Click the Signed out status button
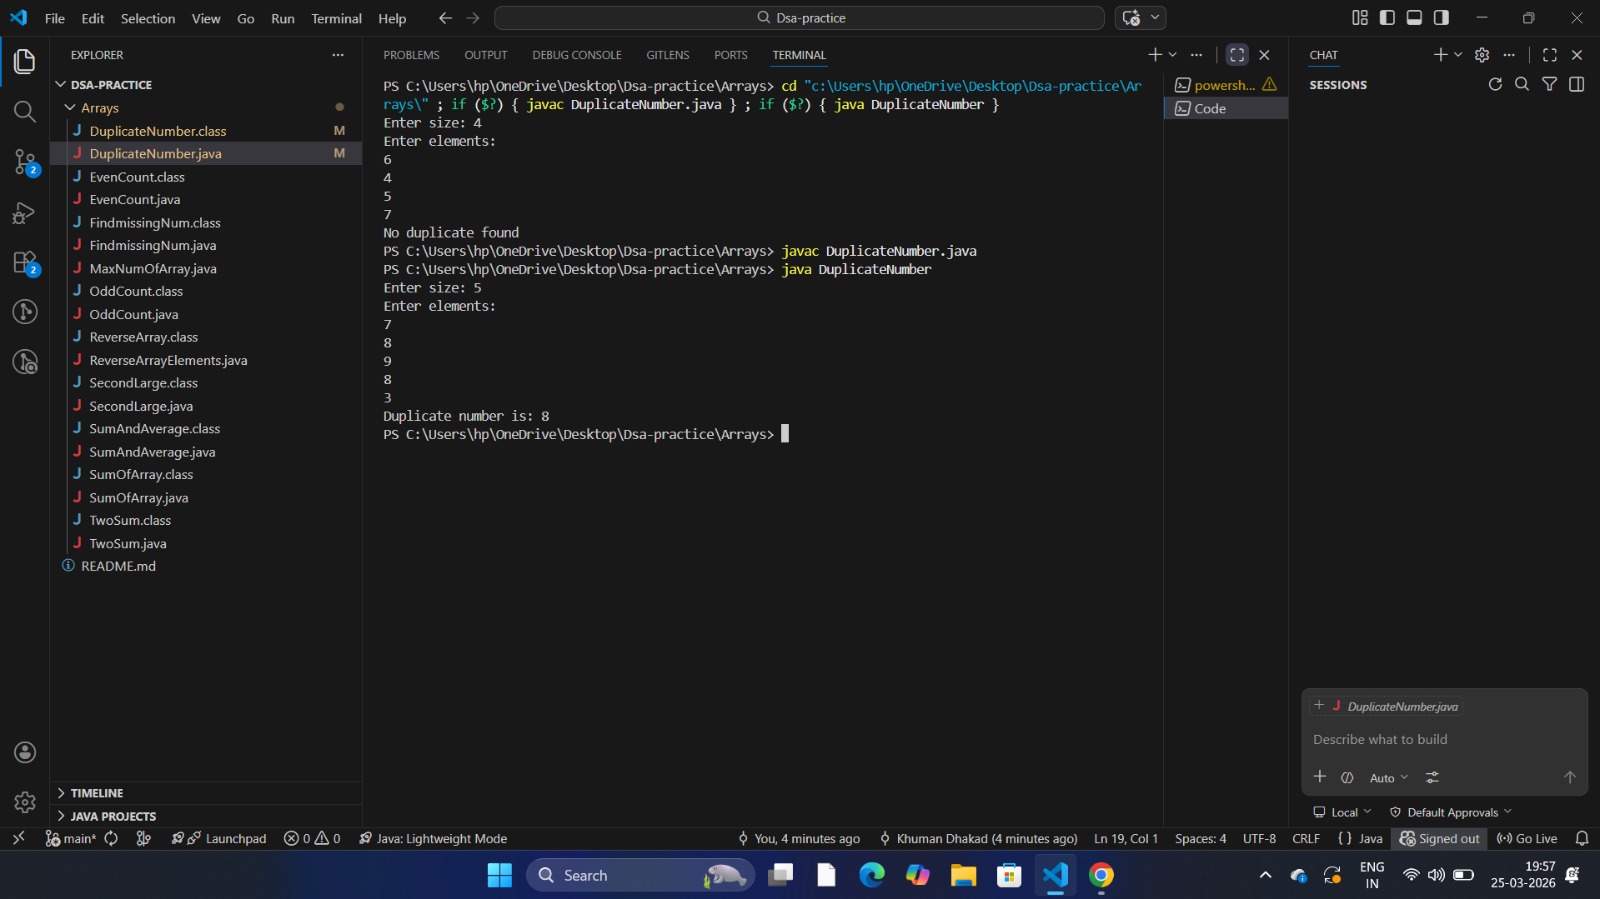 coord(1440,839)
